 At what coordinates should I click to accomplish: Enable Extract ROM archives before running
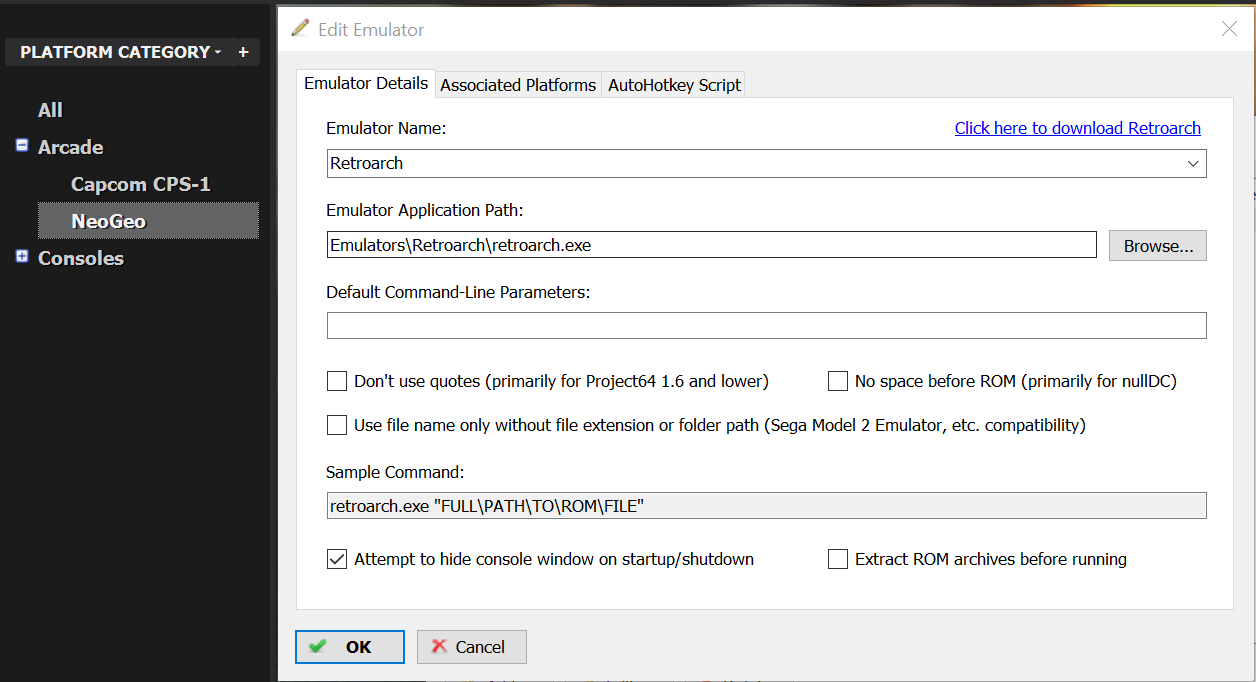(x=838, y=559)
